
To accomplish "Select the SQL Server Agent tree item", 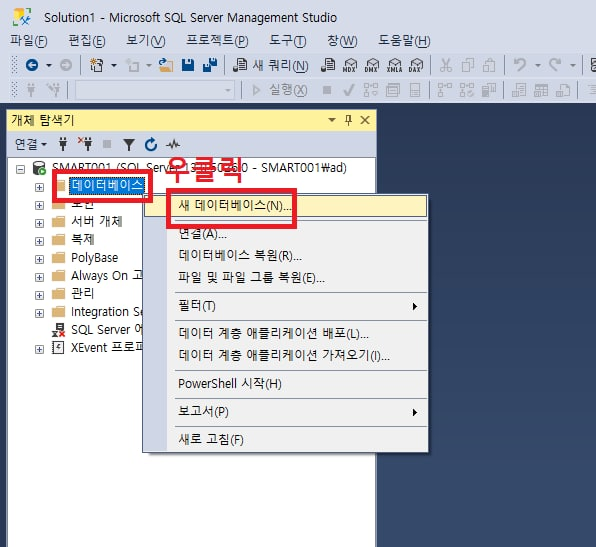I will (x=97, y=330).
